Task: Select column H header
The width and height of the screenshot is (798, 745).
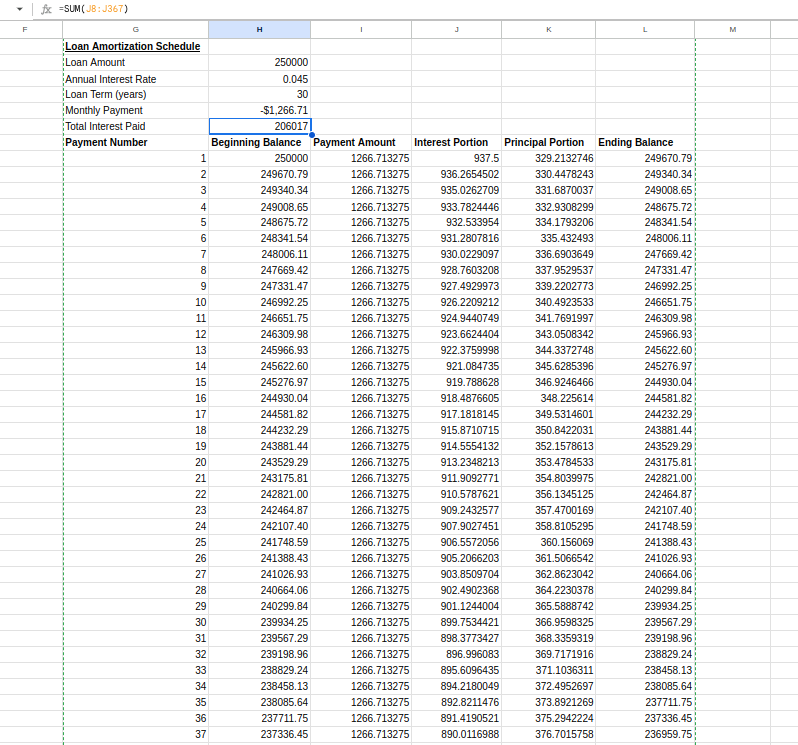Action: (259, 29)
